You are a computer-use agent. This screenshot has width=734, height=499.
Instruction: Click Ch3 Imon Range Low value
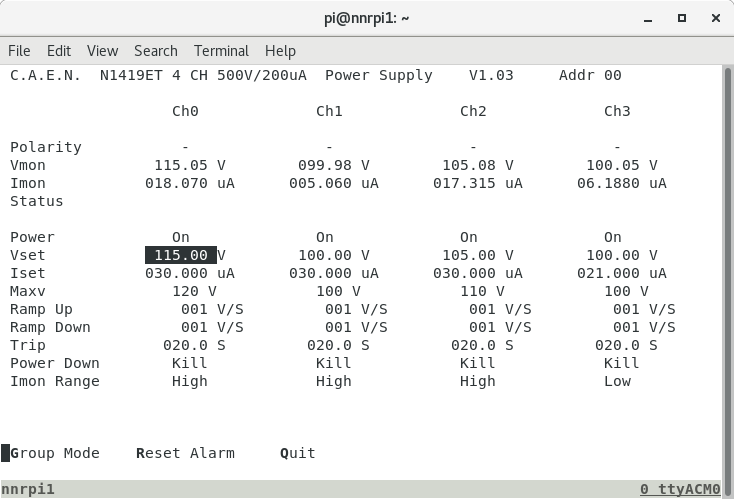(x=617, y=381)
